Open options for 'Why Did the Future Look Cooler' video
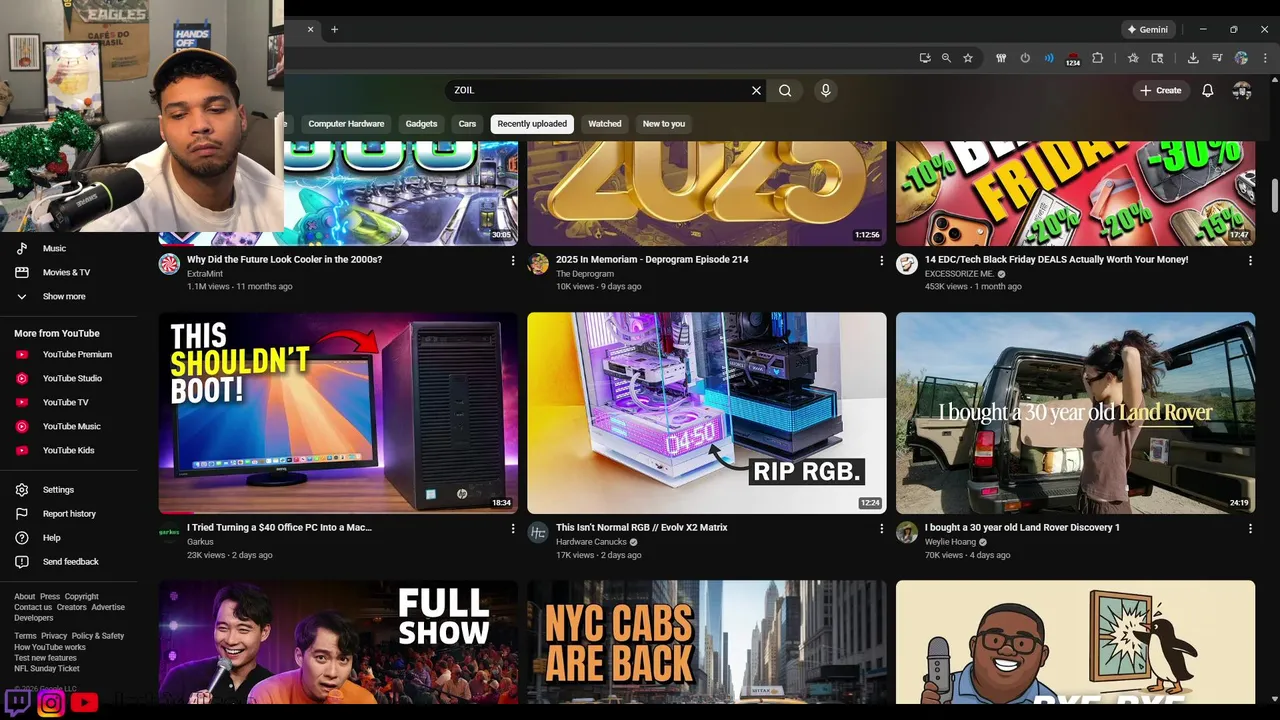The height and width of the screenshot is (720, 1280). coord(513,260)
